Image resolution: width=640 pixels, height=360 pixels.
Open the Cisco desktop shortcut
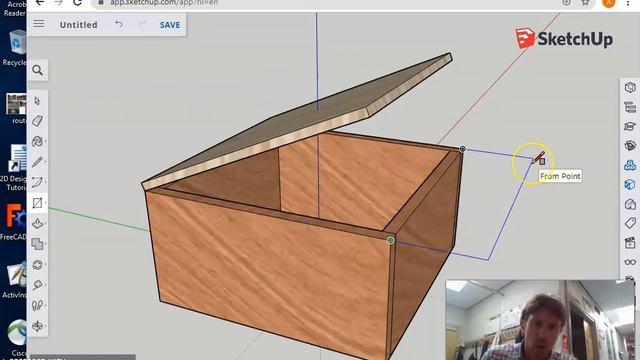point(17,338)
